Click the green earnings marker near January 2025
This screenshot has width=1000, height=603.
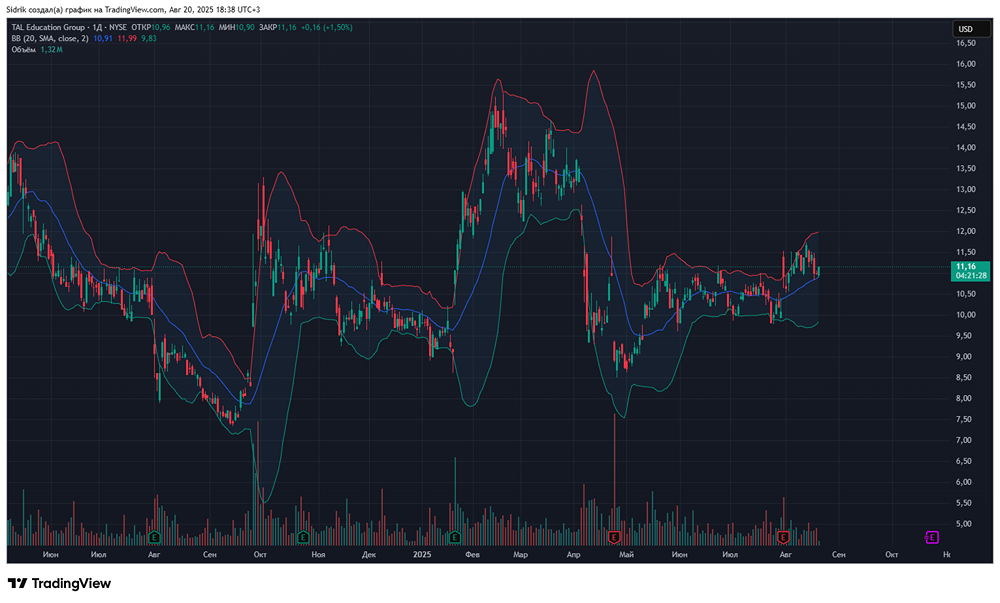(x=455, y=537)
